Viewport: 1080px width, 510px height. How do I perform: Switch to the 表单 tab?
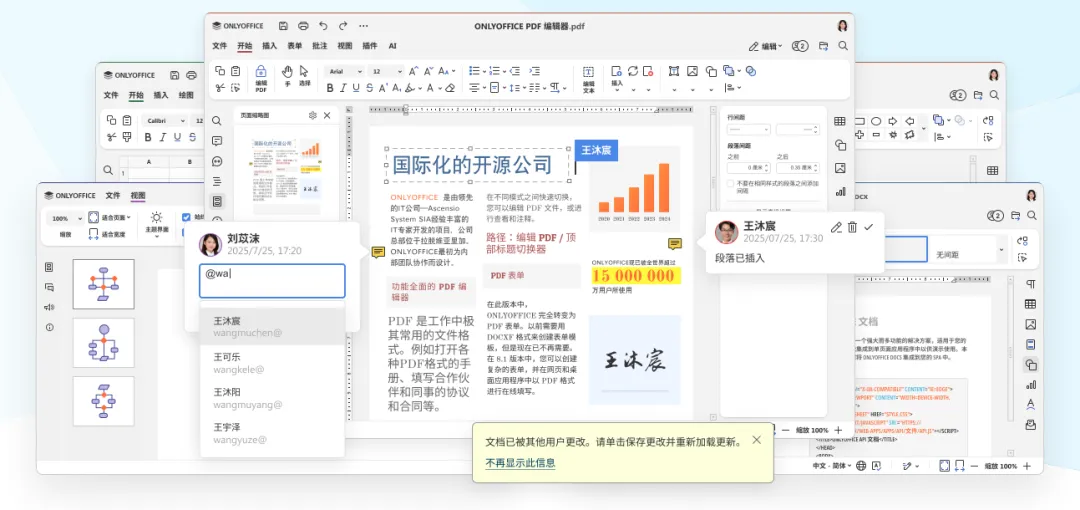pyautogui.click(x=295, y=46)
